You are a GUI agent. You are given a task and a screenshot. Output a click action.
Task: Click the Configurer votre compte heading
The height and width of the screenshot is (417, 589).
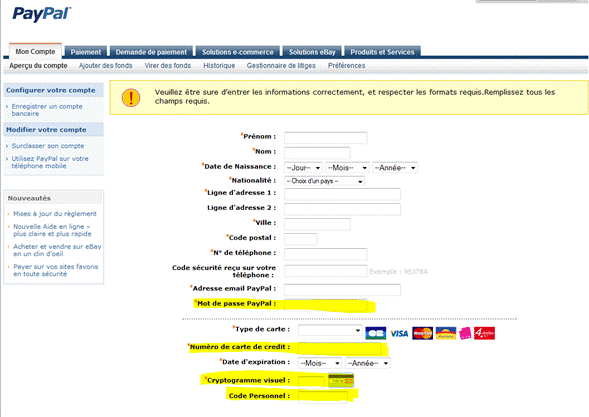pyautogui.click(x=51, y=90)
